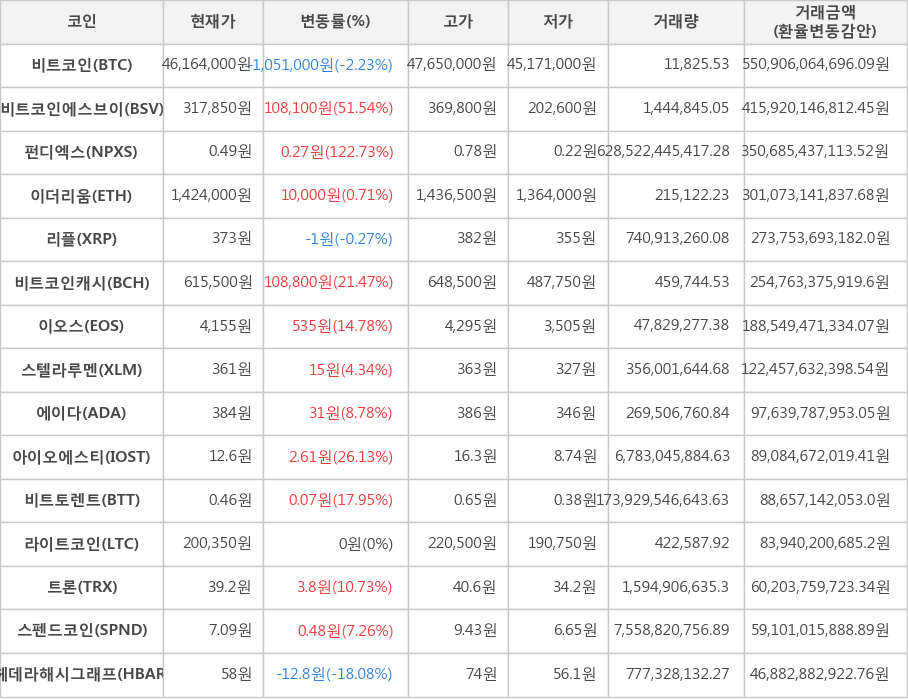Open the 비트코인(BTC) coin name
Viewport: 908px width, 700px height.
pos(82,65)
